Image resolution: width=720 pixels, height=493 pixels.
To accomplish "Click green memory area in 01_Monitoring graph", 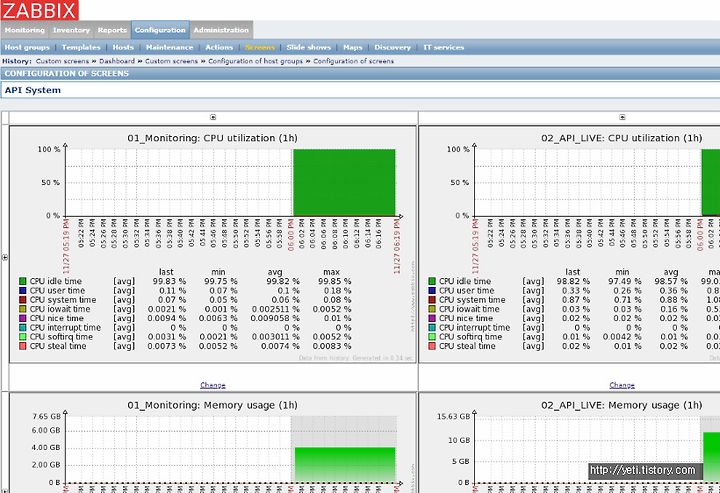I will tap(345, 465).
